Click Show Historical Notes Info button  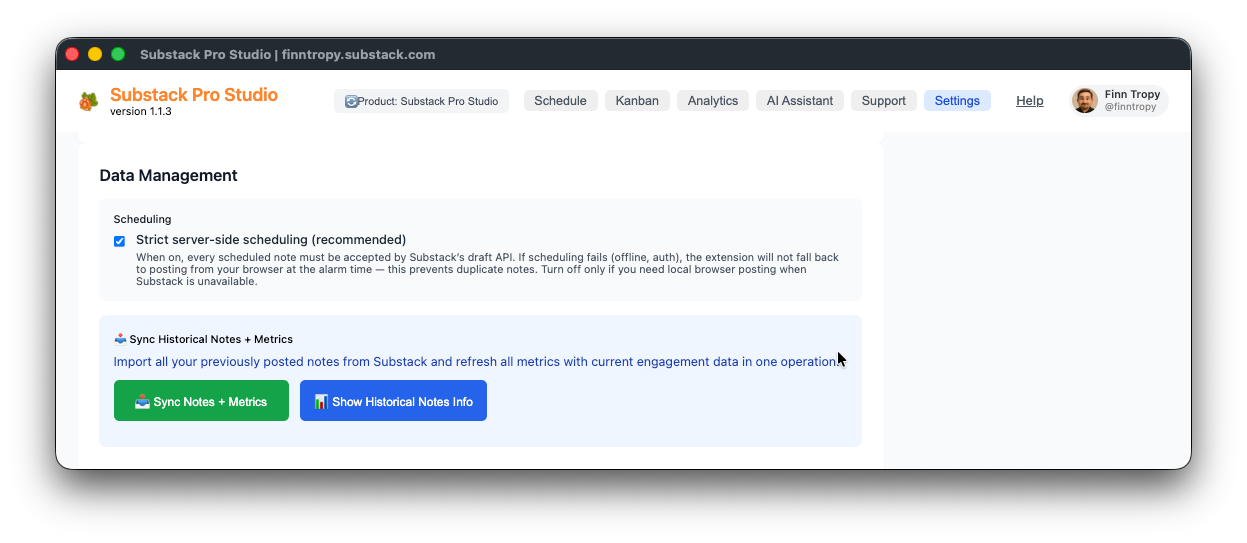(393, 401)
